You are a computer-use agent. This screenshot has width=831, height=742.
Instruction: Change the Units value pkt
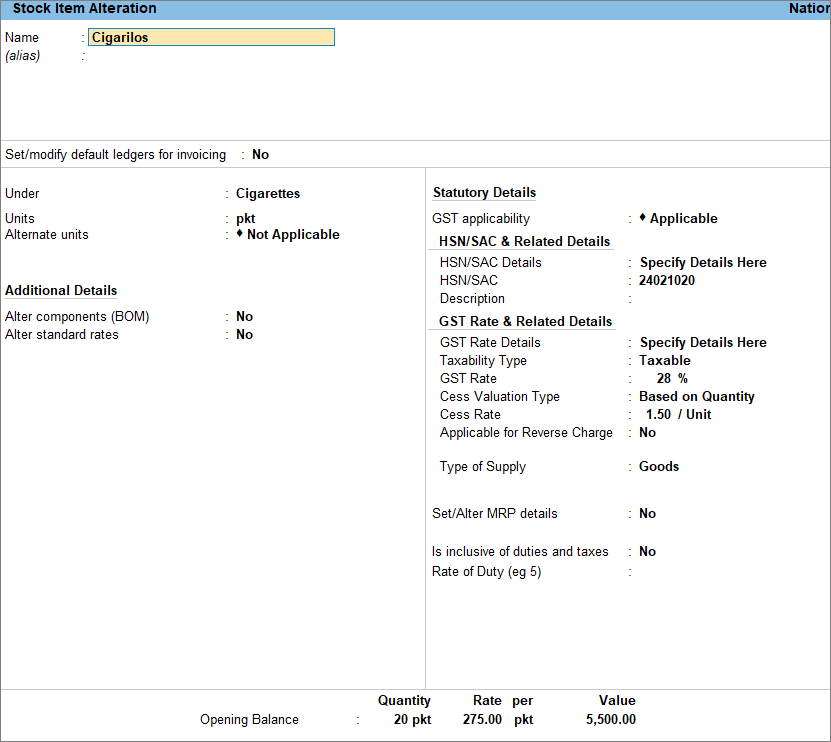coord(245,218)
